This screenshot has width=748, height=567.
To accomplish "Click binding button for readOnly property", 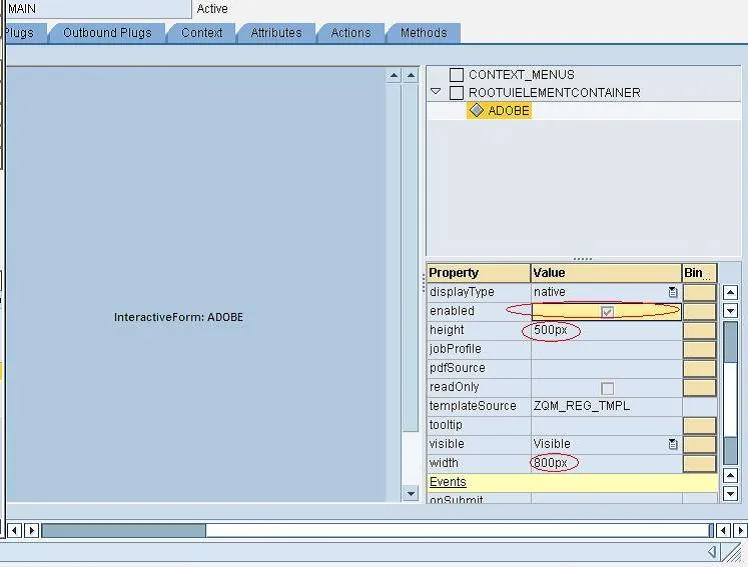I will tap(699, 387).
